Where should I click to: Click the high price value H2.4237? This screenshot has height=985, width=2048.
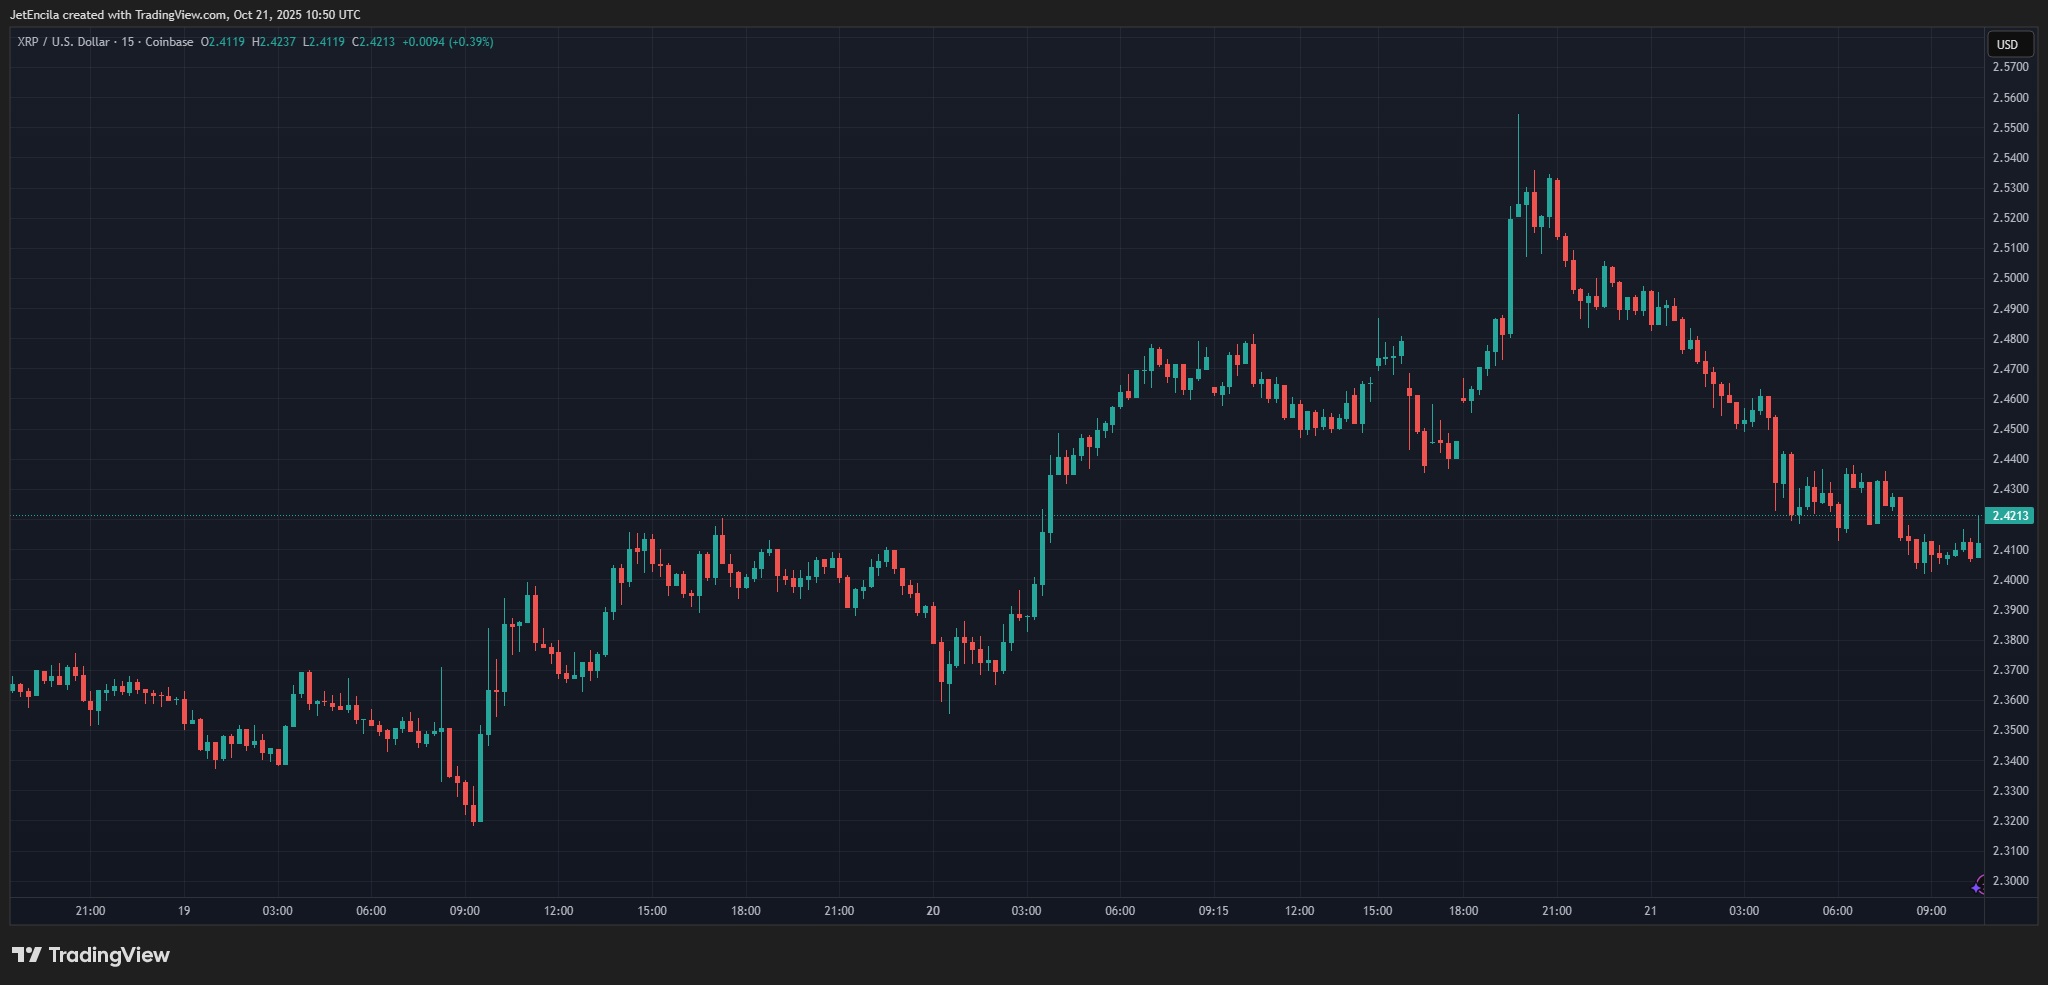pos(274,42)
